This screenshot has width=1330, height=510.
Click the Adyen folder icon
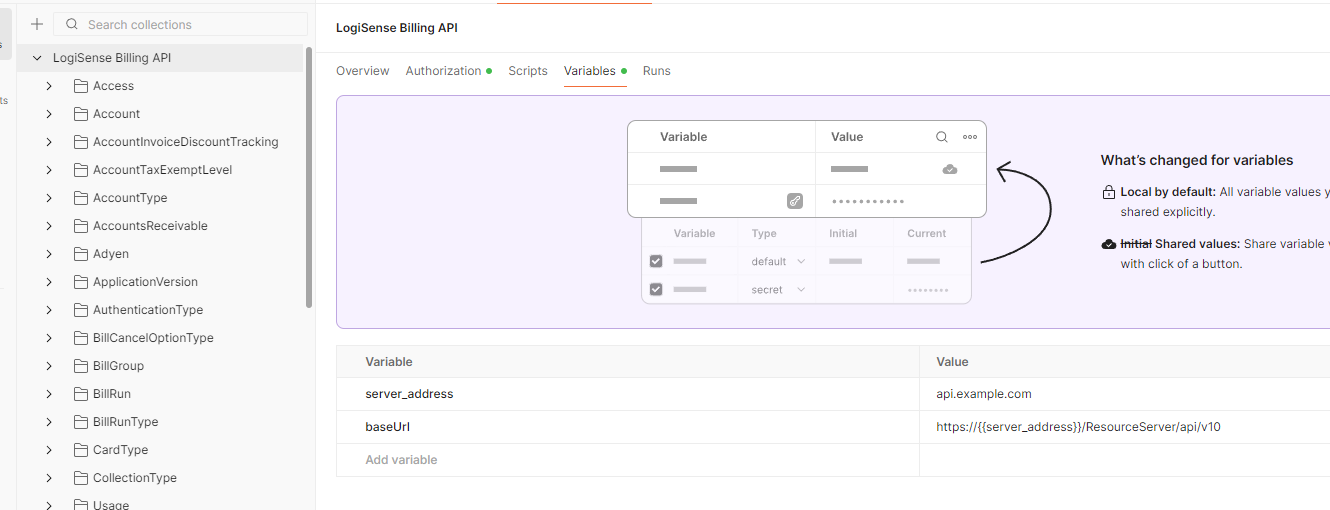click(81, 254)
